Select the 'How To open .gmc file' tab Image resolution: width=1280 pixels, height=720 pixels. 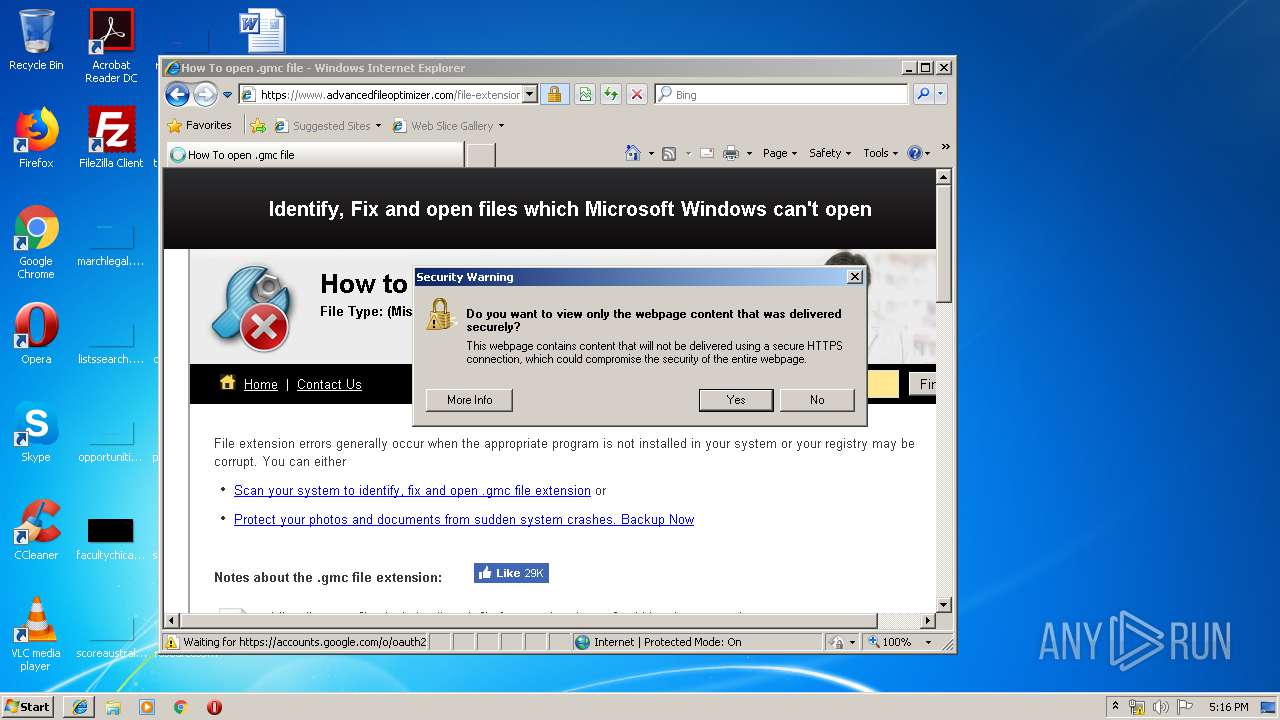[315, 155]
